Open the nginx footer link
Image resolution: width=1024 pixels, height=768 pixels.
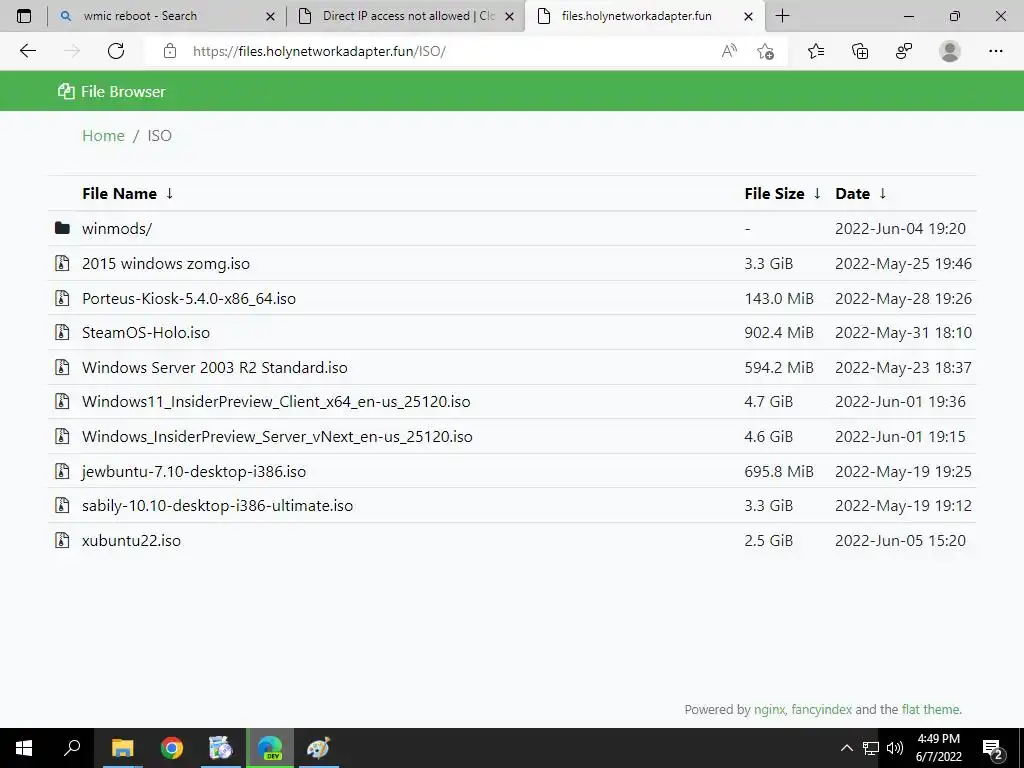(x=769, y=709)
